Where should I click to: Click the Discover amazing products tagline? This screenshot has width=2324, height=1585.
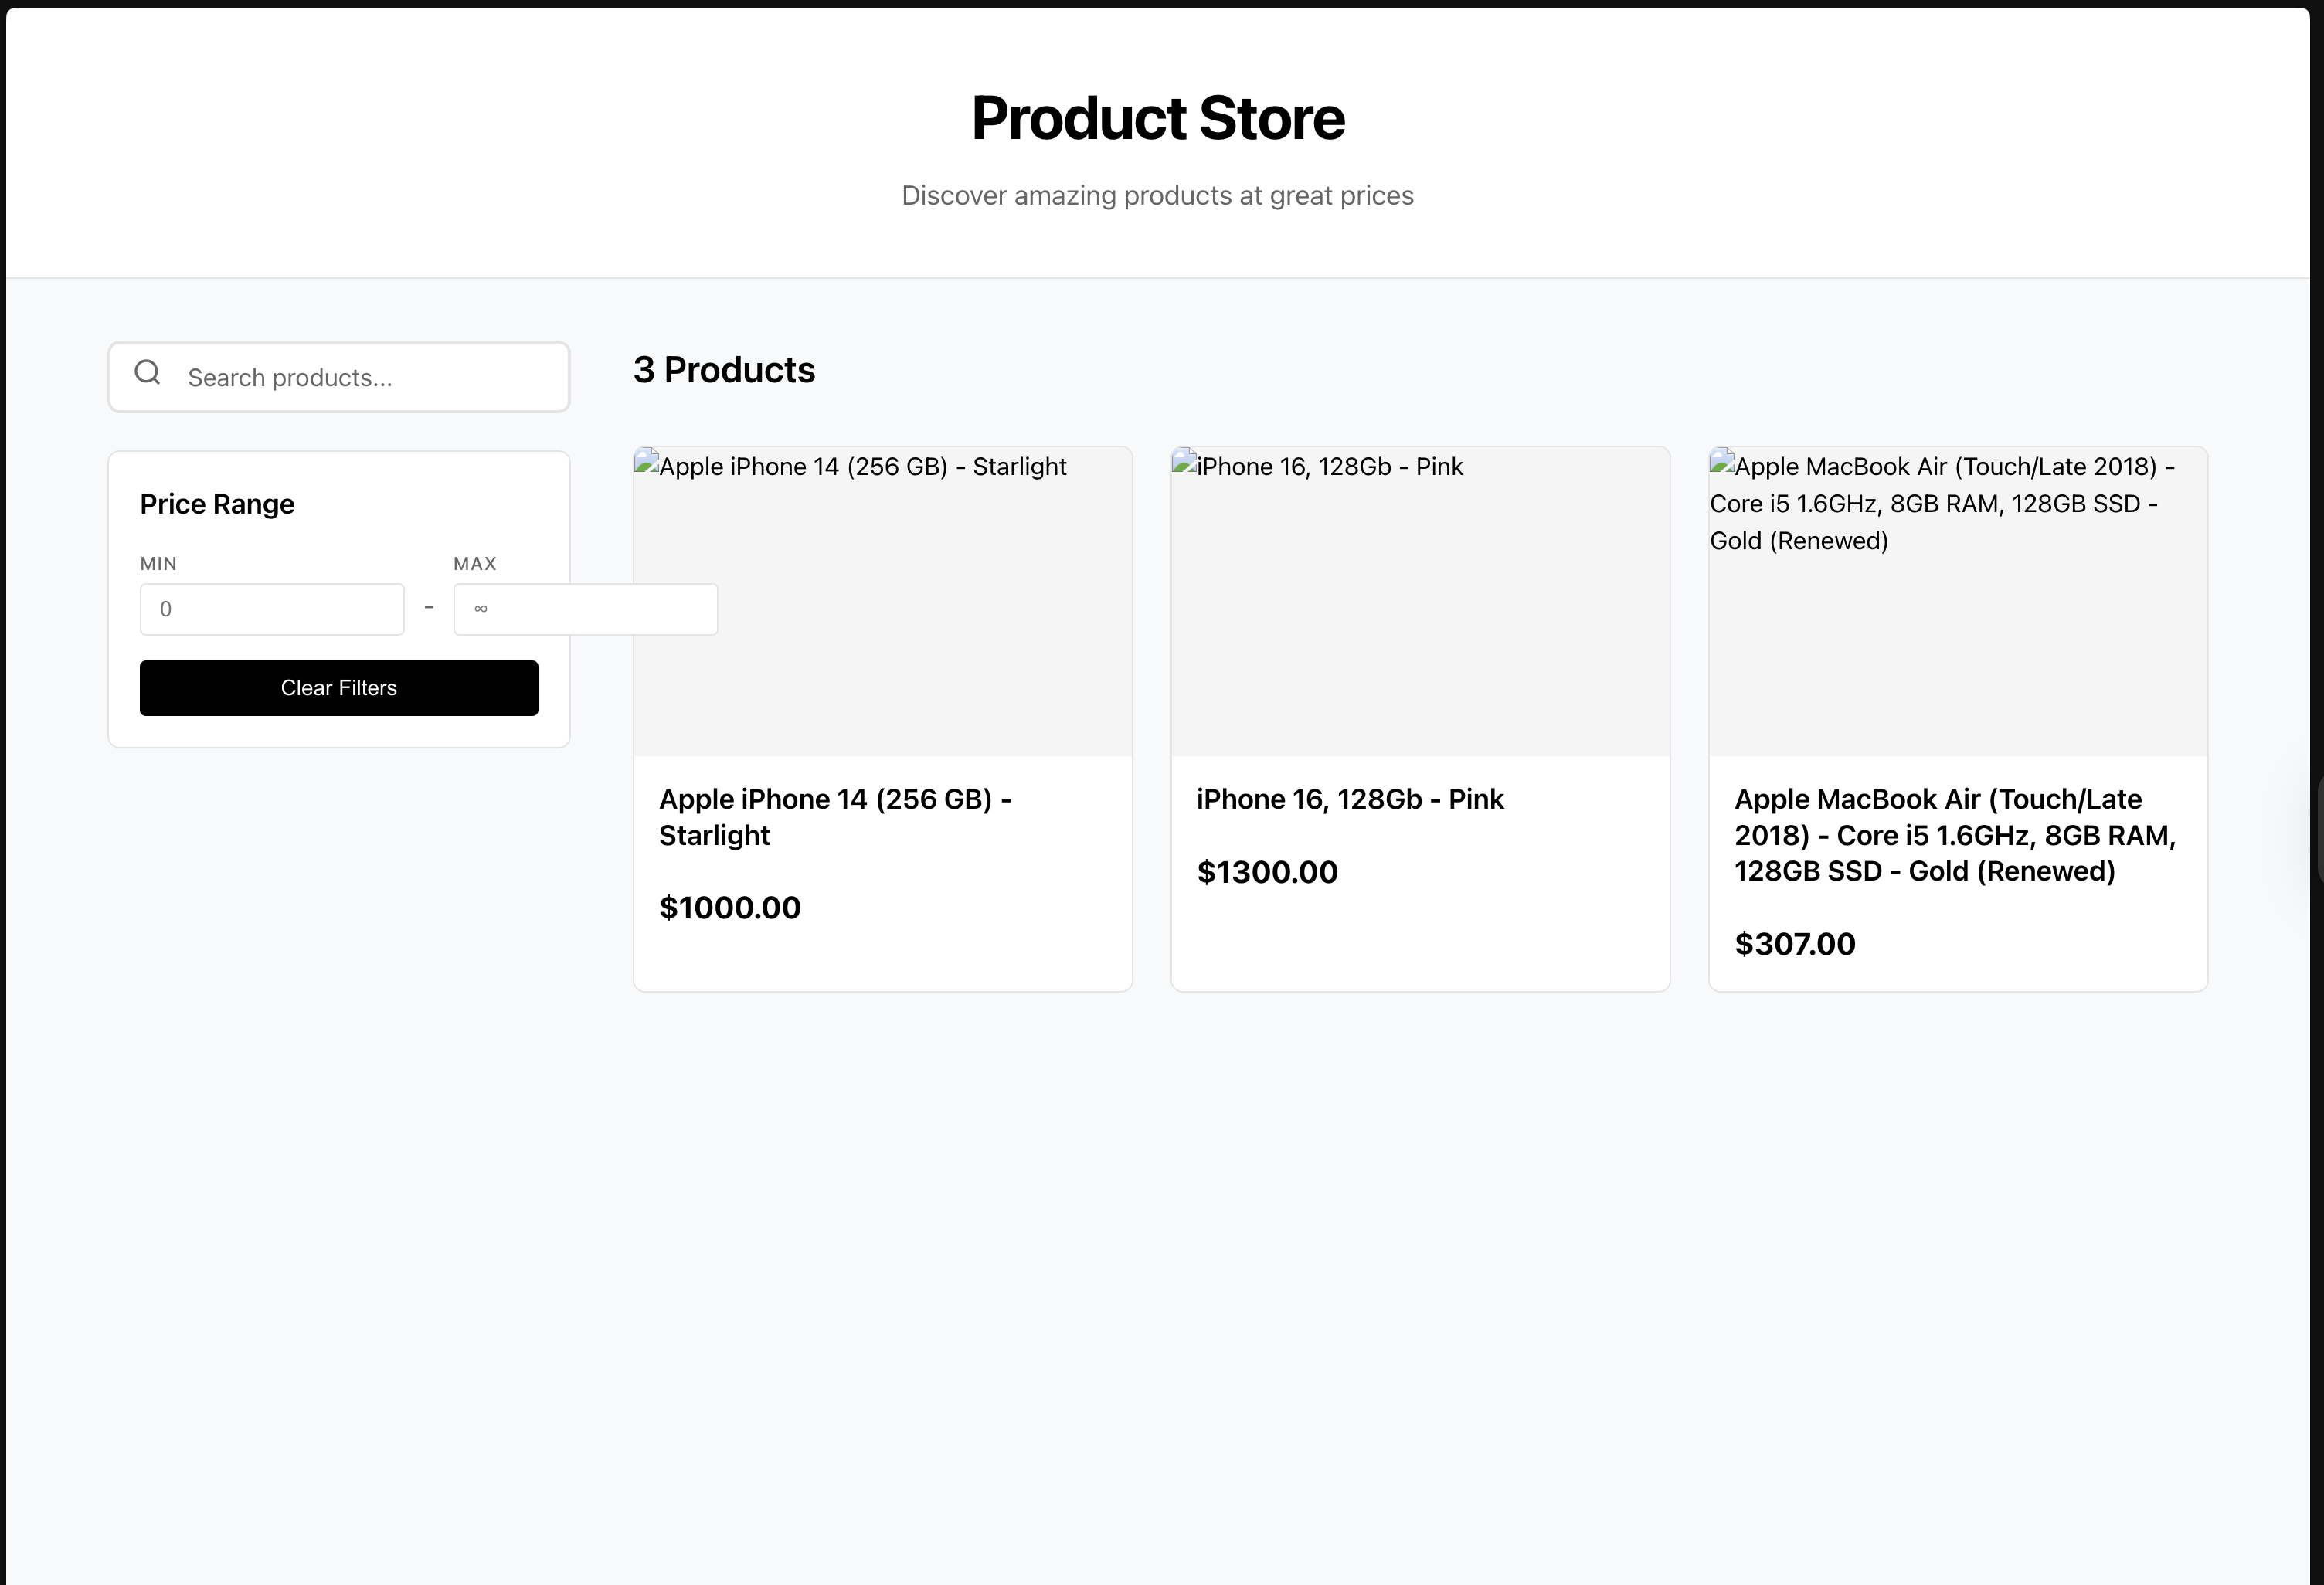1157,195
